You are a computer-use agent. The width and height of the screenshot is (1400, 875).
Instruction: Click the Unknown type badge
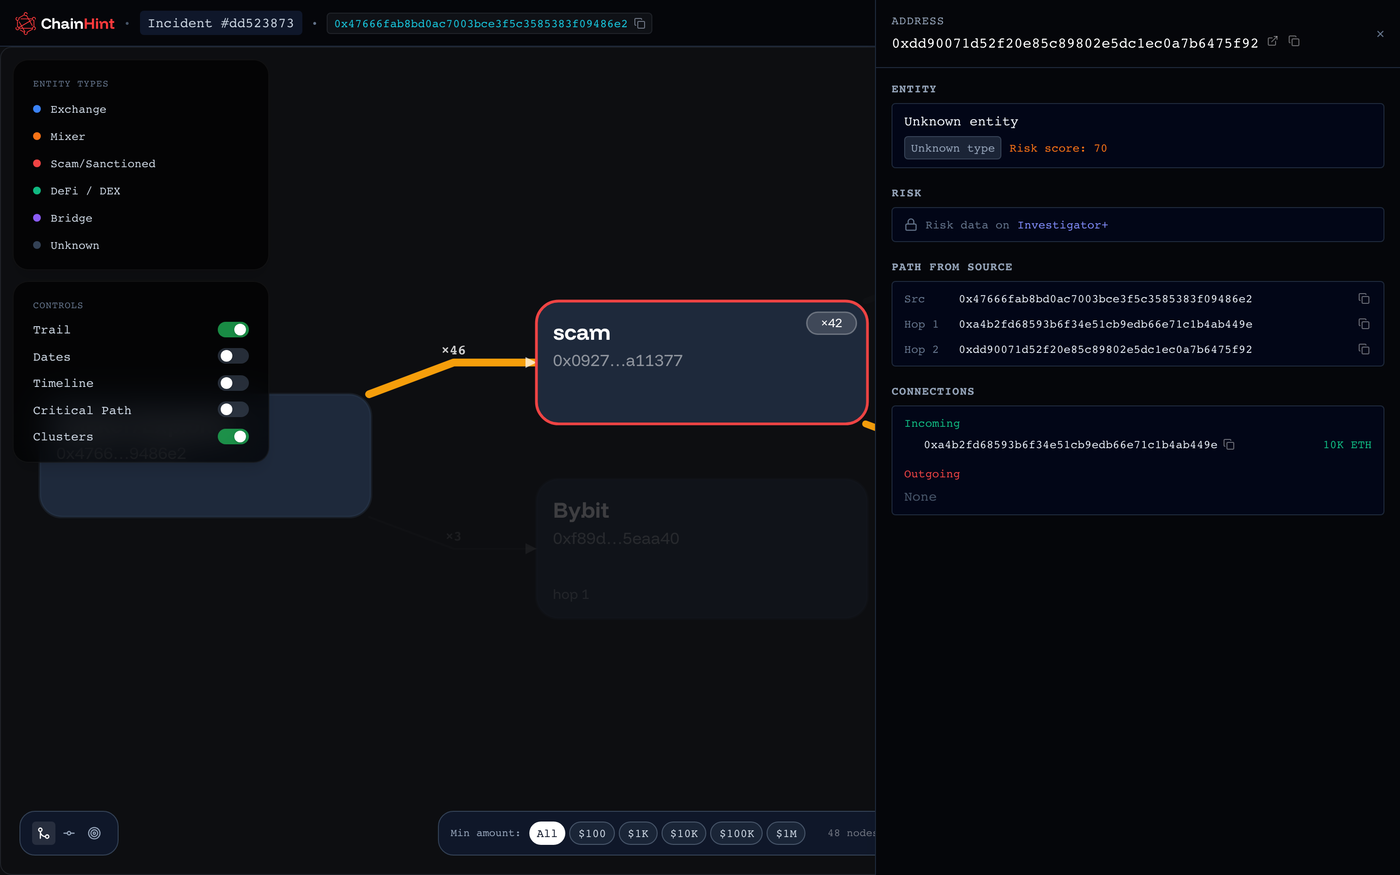click(952, 148)
